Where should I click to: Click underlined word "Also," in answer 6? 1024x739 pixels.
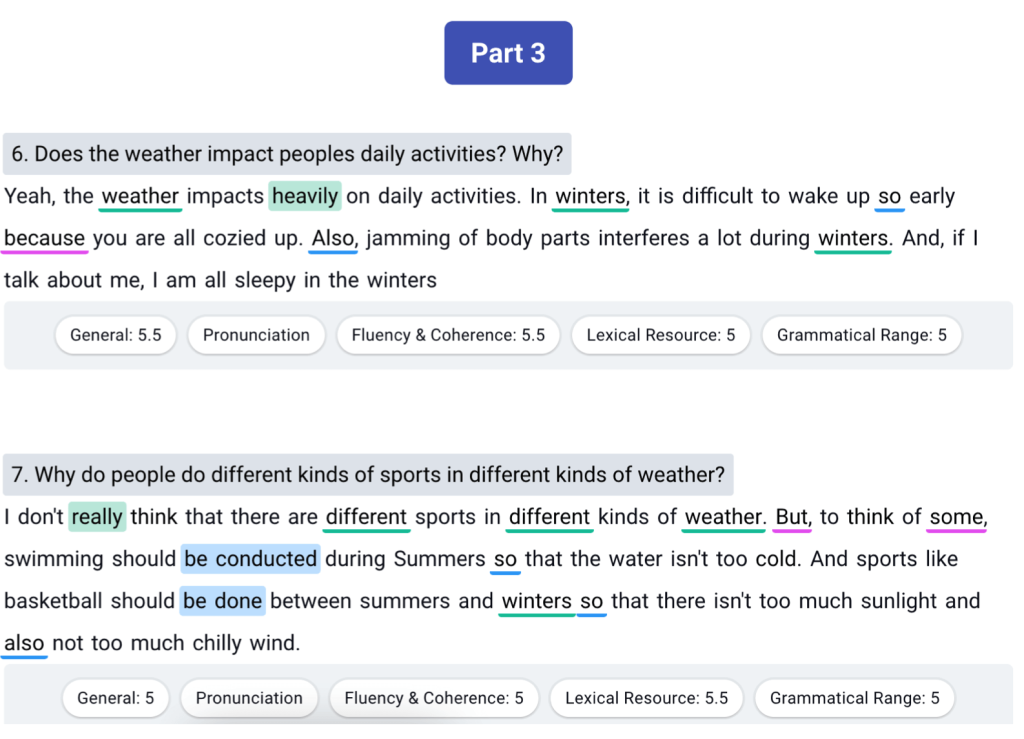(334, 238)
